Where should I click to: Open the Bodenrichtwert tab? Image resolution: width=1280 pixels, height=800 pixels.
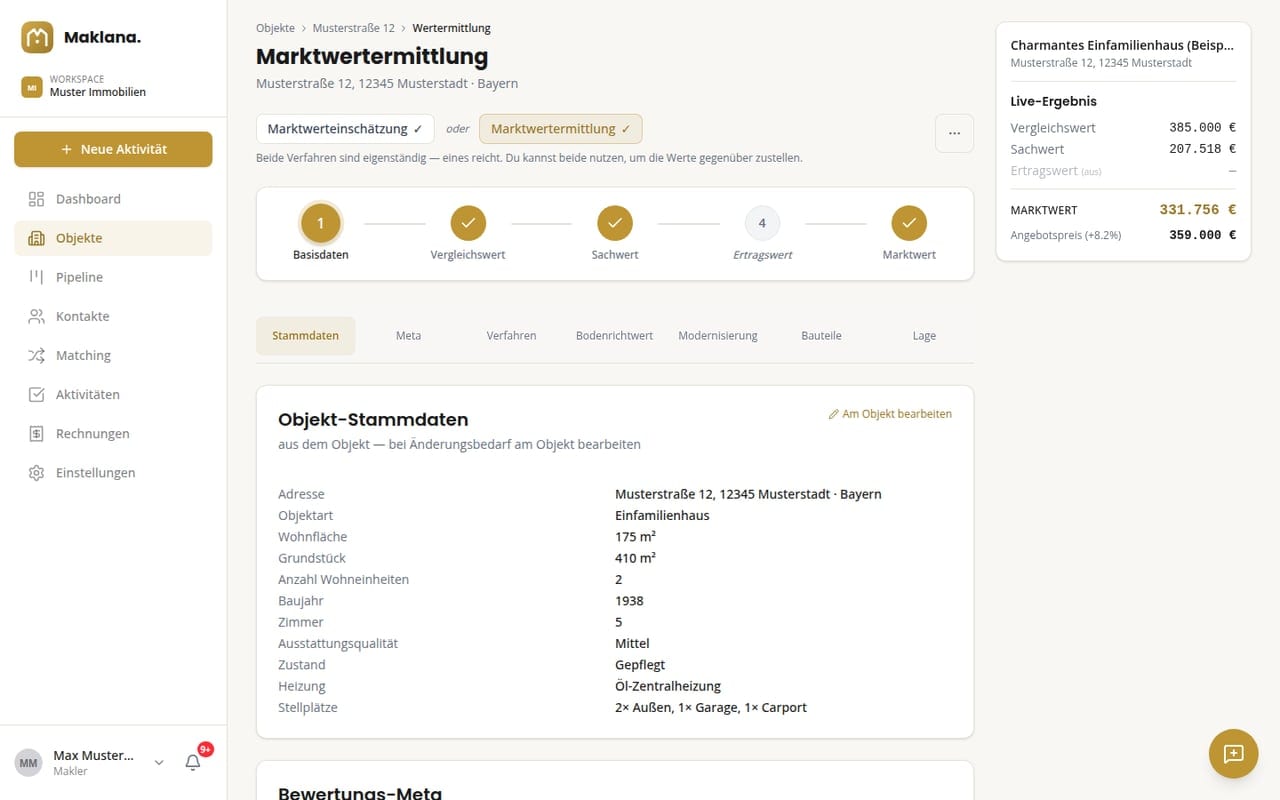coord(614,336)
